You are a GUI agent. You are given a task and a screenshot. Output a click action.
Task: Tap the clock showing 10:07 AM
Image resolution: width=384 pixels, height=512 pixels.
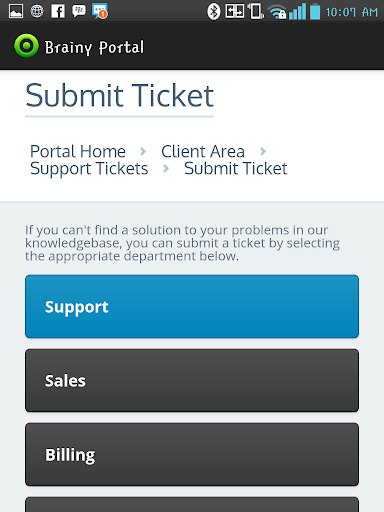coord(351,12)
